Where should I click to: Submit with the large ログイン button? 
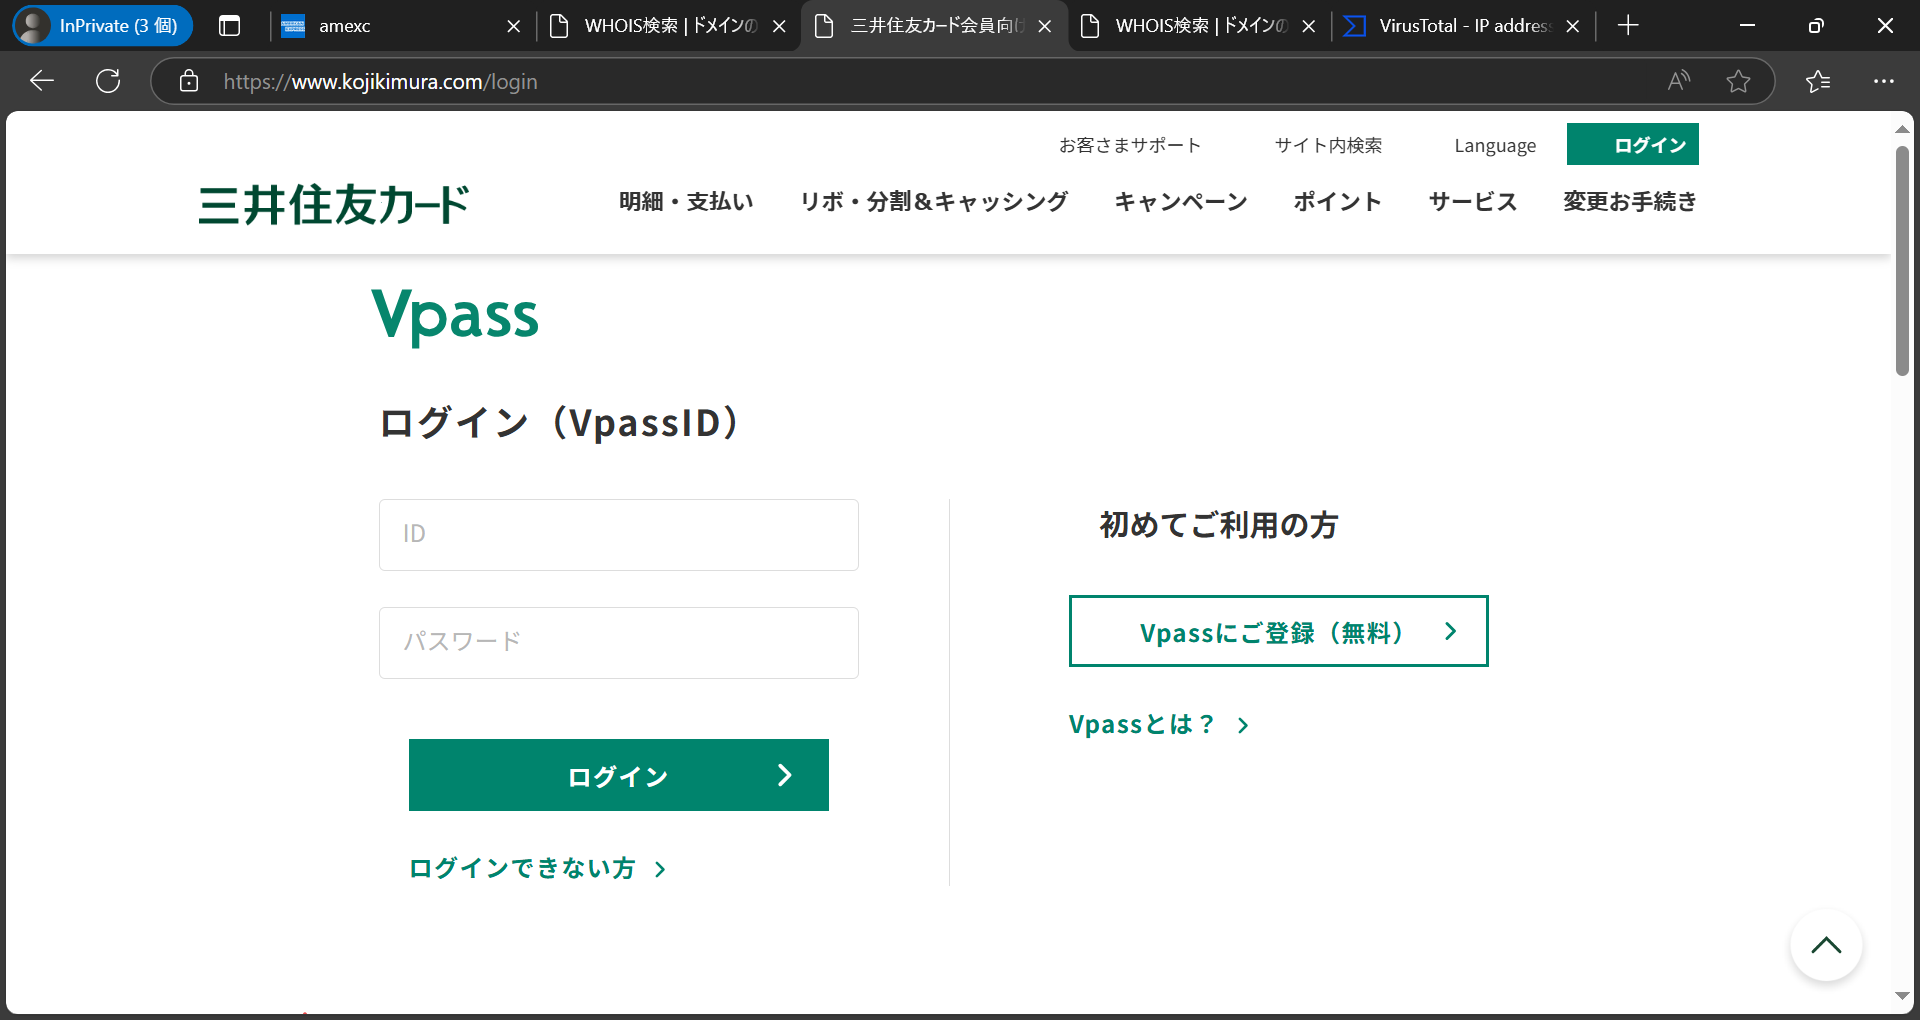pyautogui.click(x=619, y=775)
